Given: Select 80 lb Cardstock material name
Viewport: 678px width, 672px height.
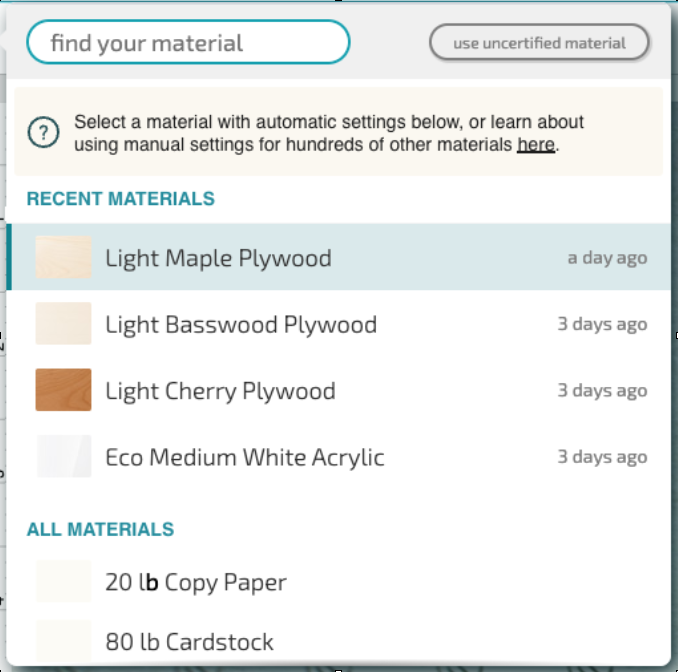Looking at the screenshot, I should tap(189, 642).
